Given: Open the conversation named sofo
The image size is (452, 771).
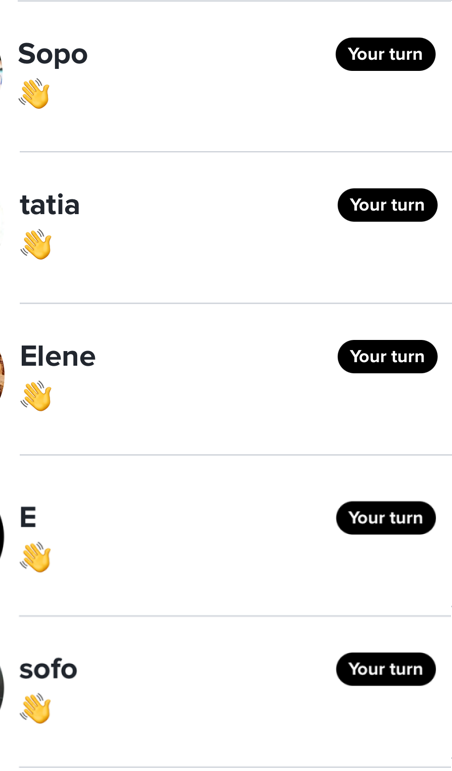Looking at the screenshot, I should pos(226,691).
